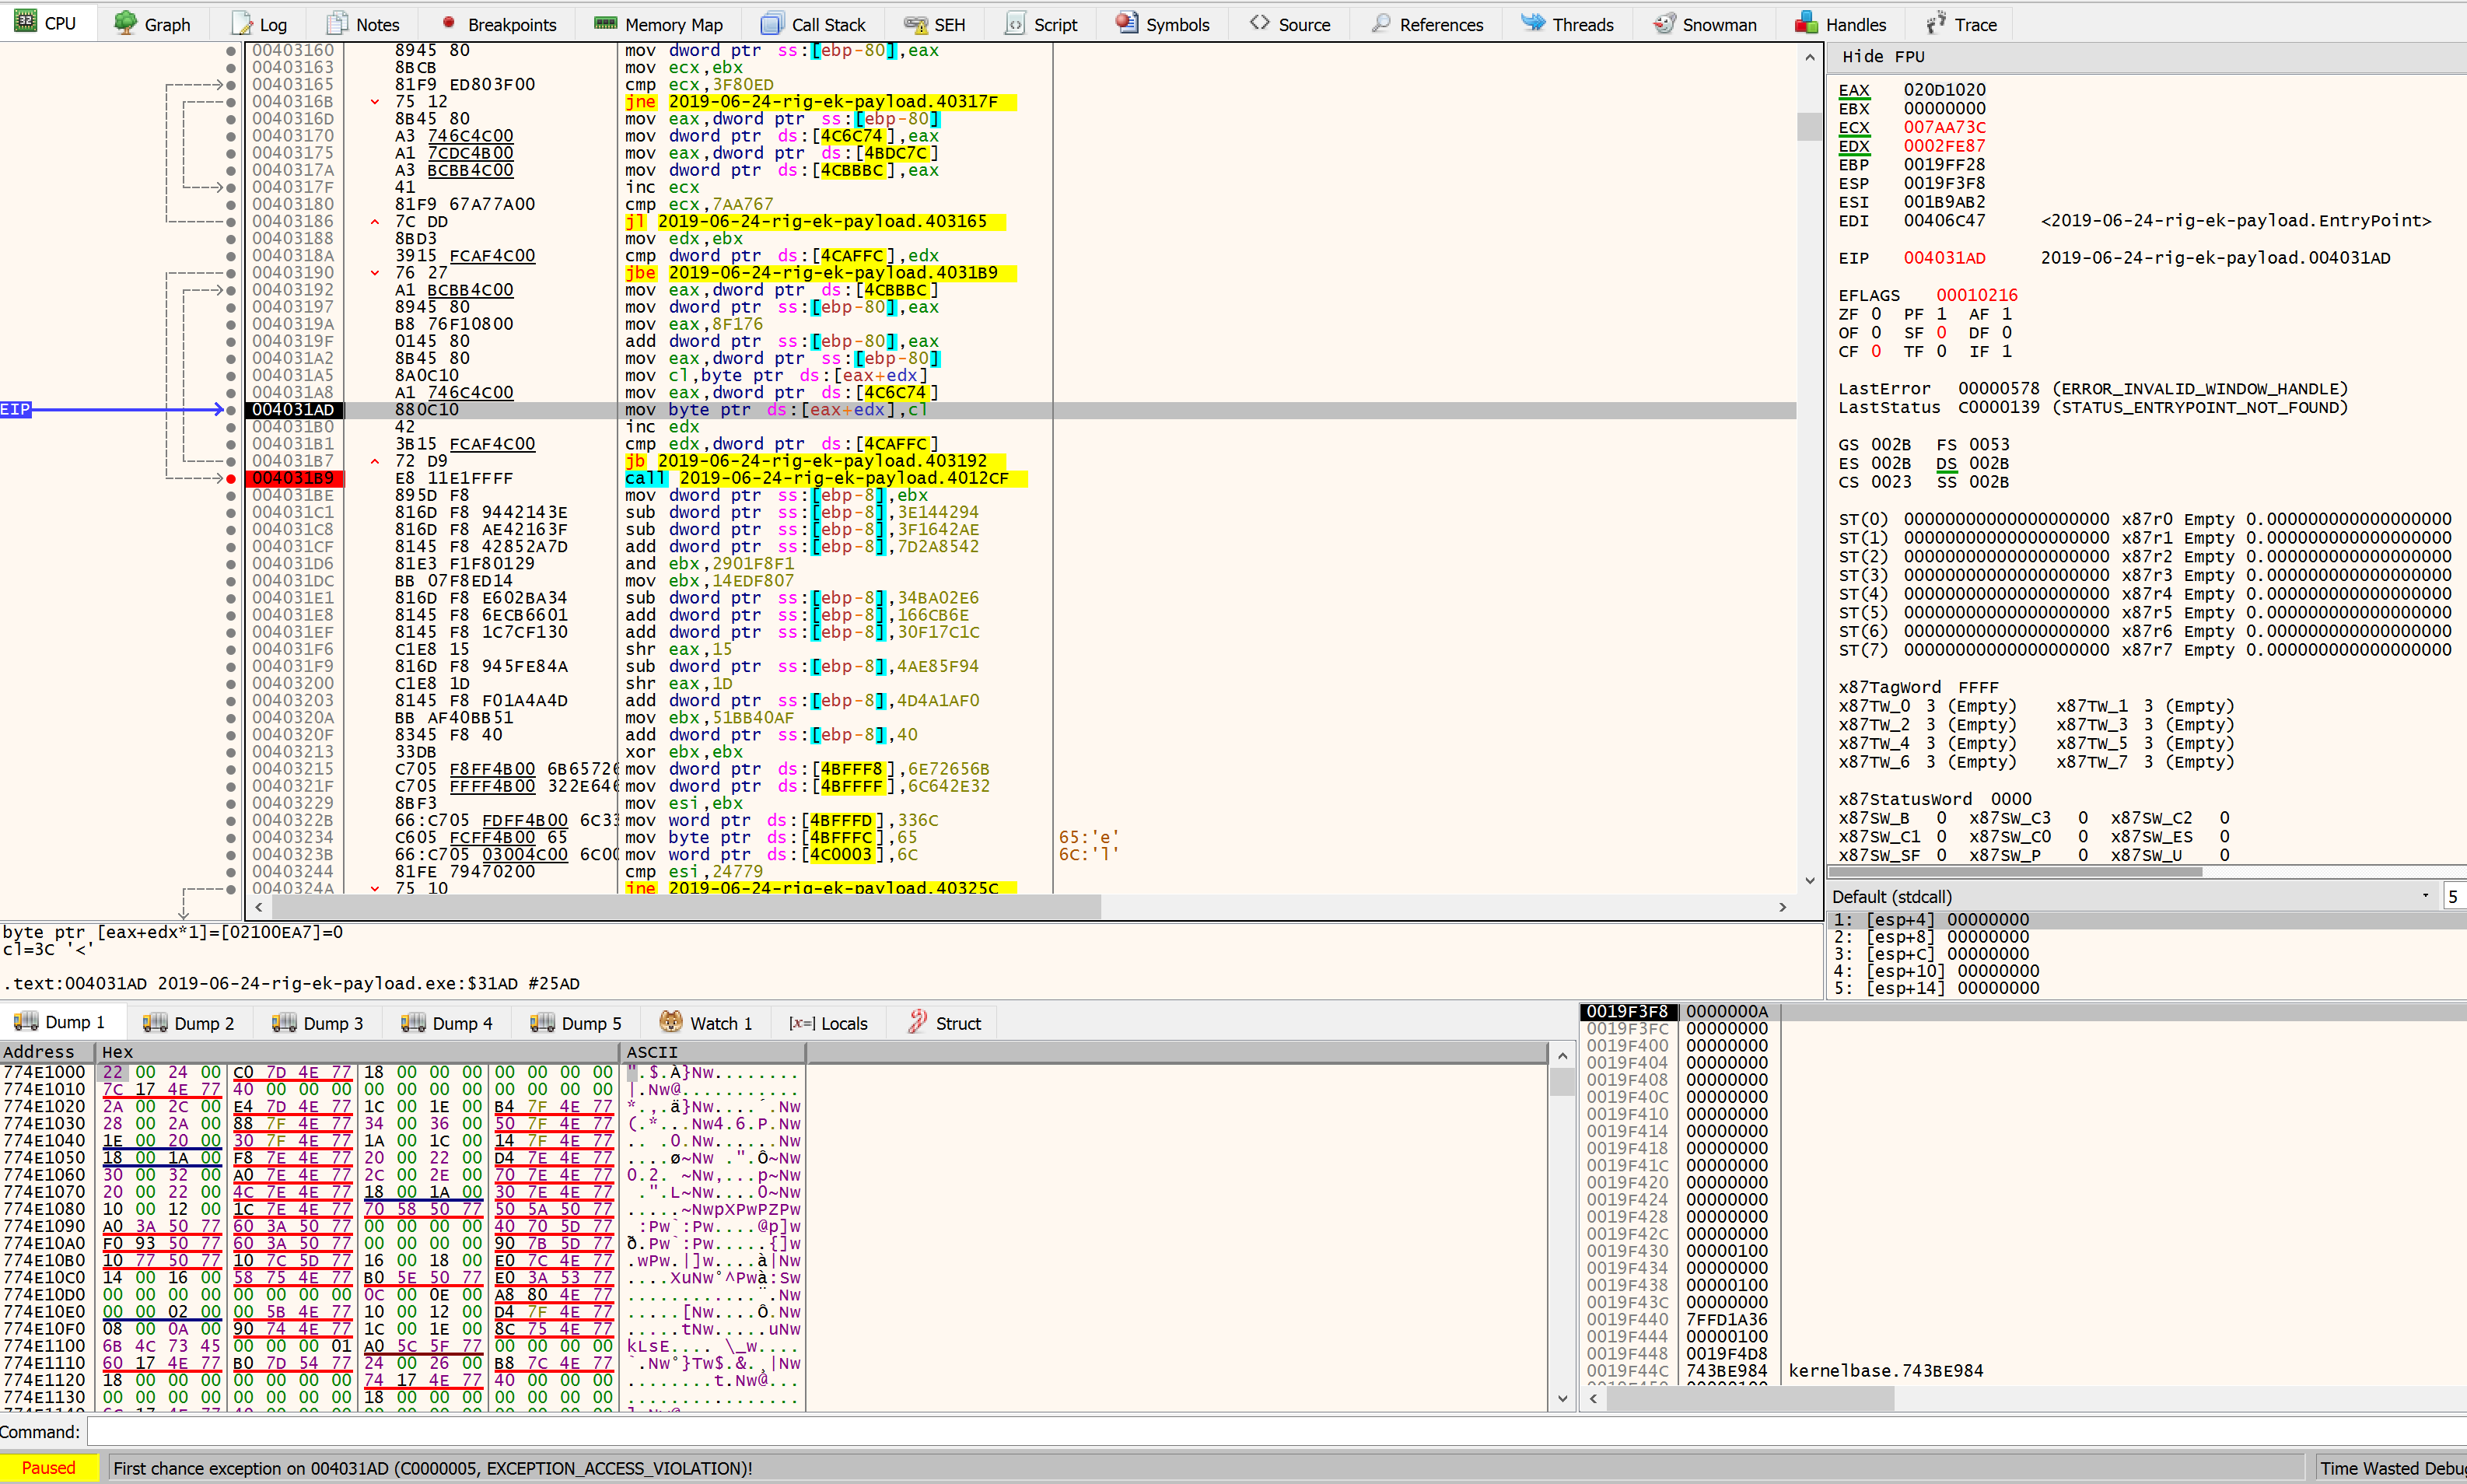Toggle breakpoint bullet at address 004031BE

[231, 496]
